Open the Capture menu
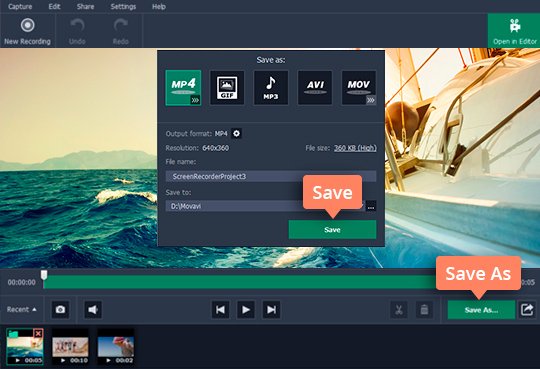This screenshot has width=540, height=369. click(x=20, y=7)
